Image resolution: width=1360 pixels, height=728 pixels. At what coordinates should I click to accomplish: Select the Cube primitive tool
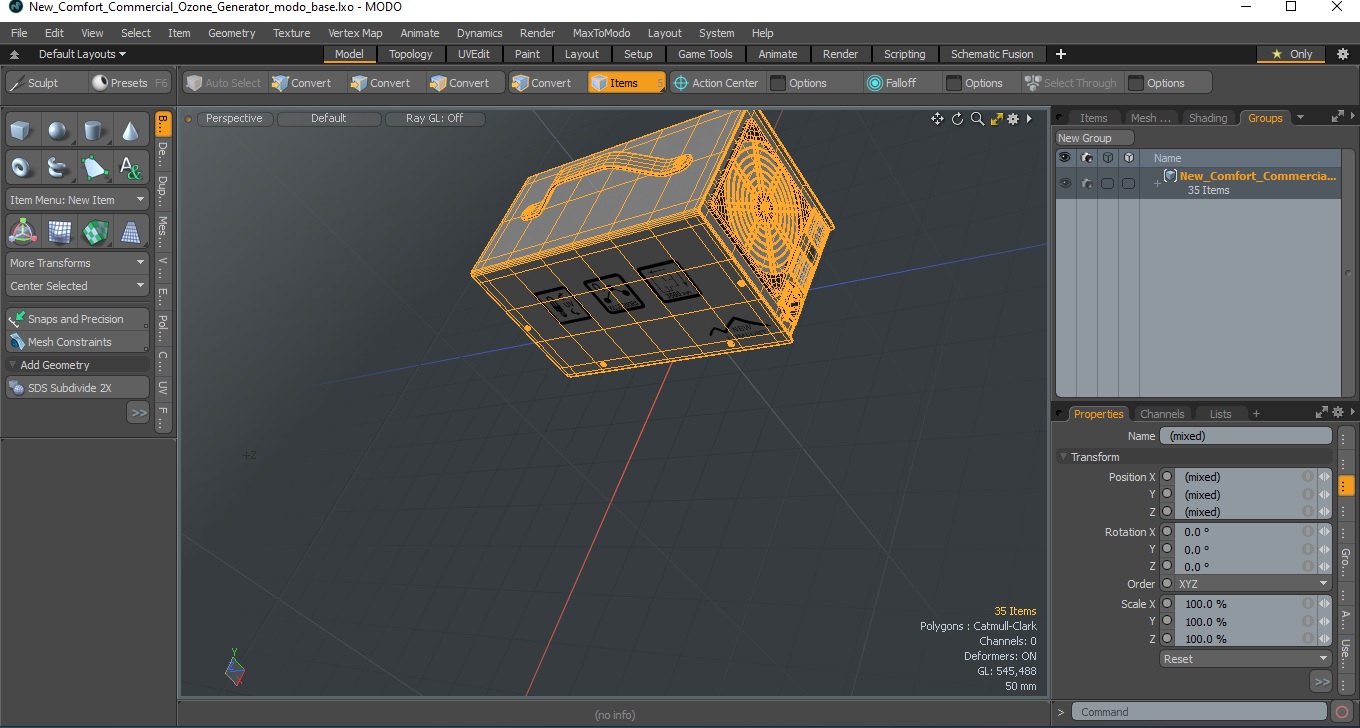[x=22, y=131]
